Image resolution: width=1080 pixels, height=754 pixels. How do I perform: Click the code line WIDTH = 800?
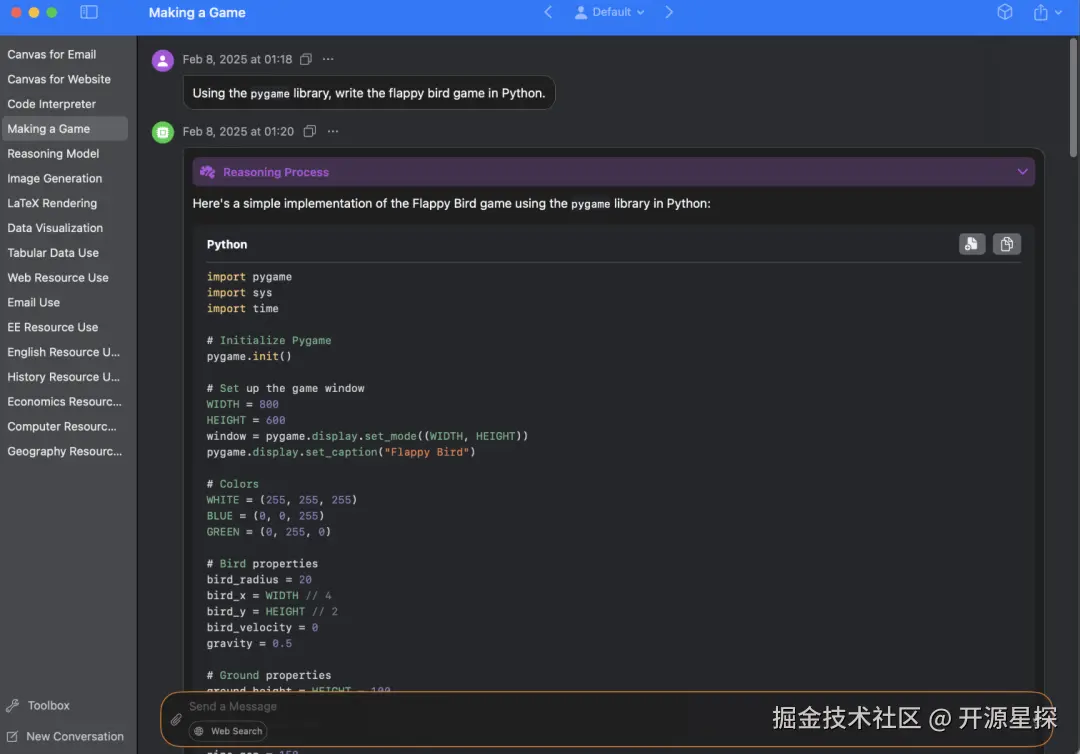242,404
